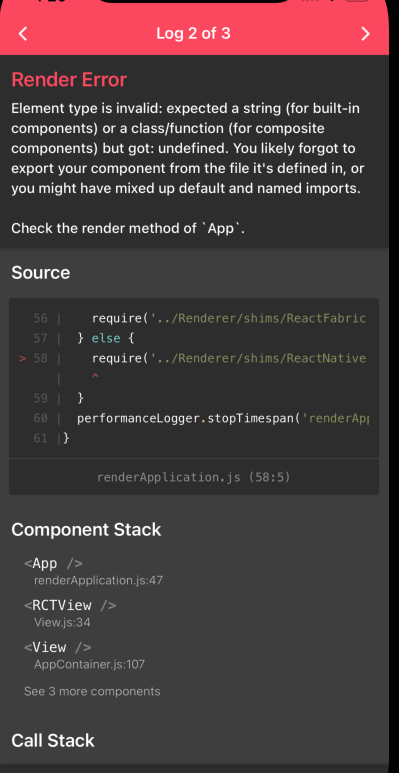Viewport: 399px width, 773px height.
Task: Select the 'Render Error' heading
Action: pyautogui.click(x=69, y=79)
